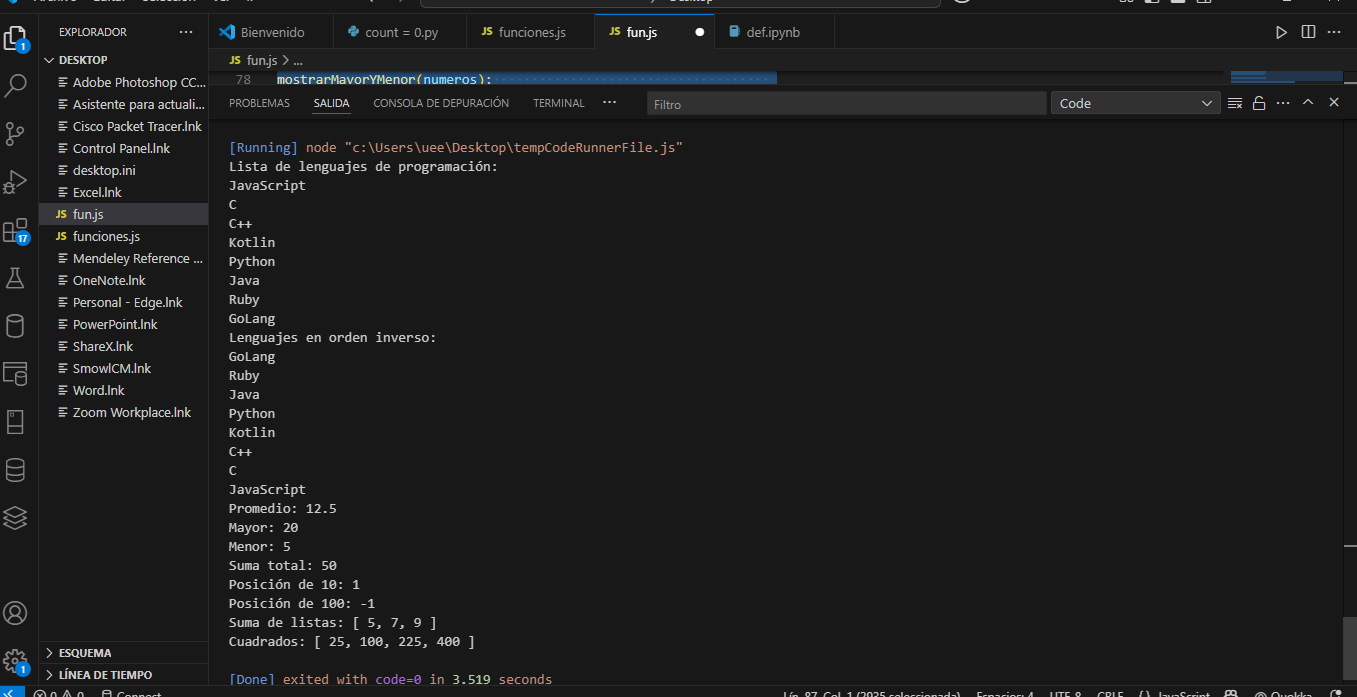Open the Testing flask icon view
The image size is (1357, 697).
pyautogui.click(x=15, y=278)
